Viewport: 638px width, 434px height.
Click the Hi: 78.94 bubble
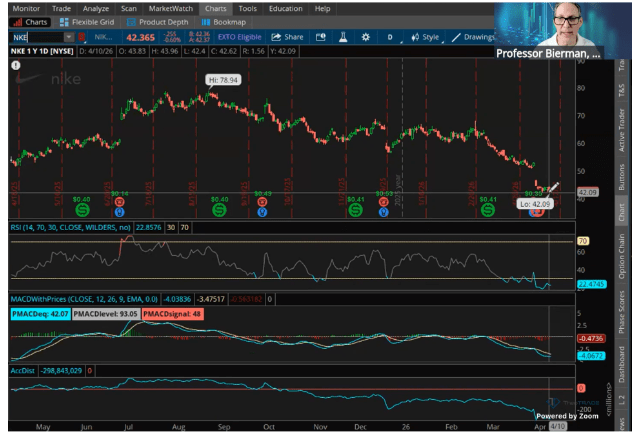tap(223, 80)
